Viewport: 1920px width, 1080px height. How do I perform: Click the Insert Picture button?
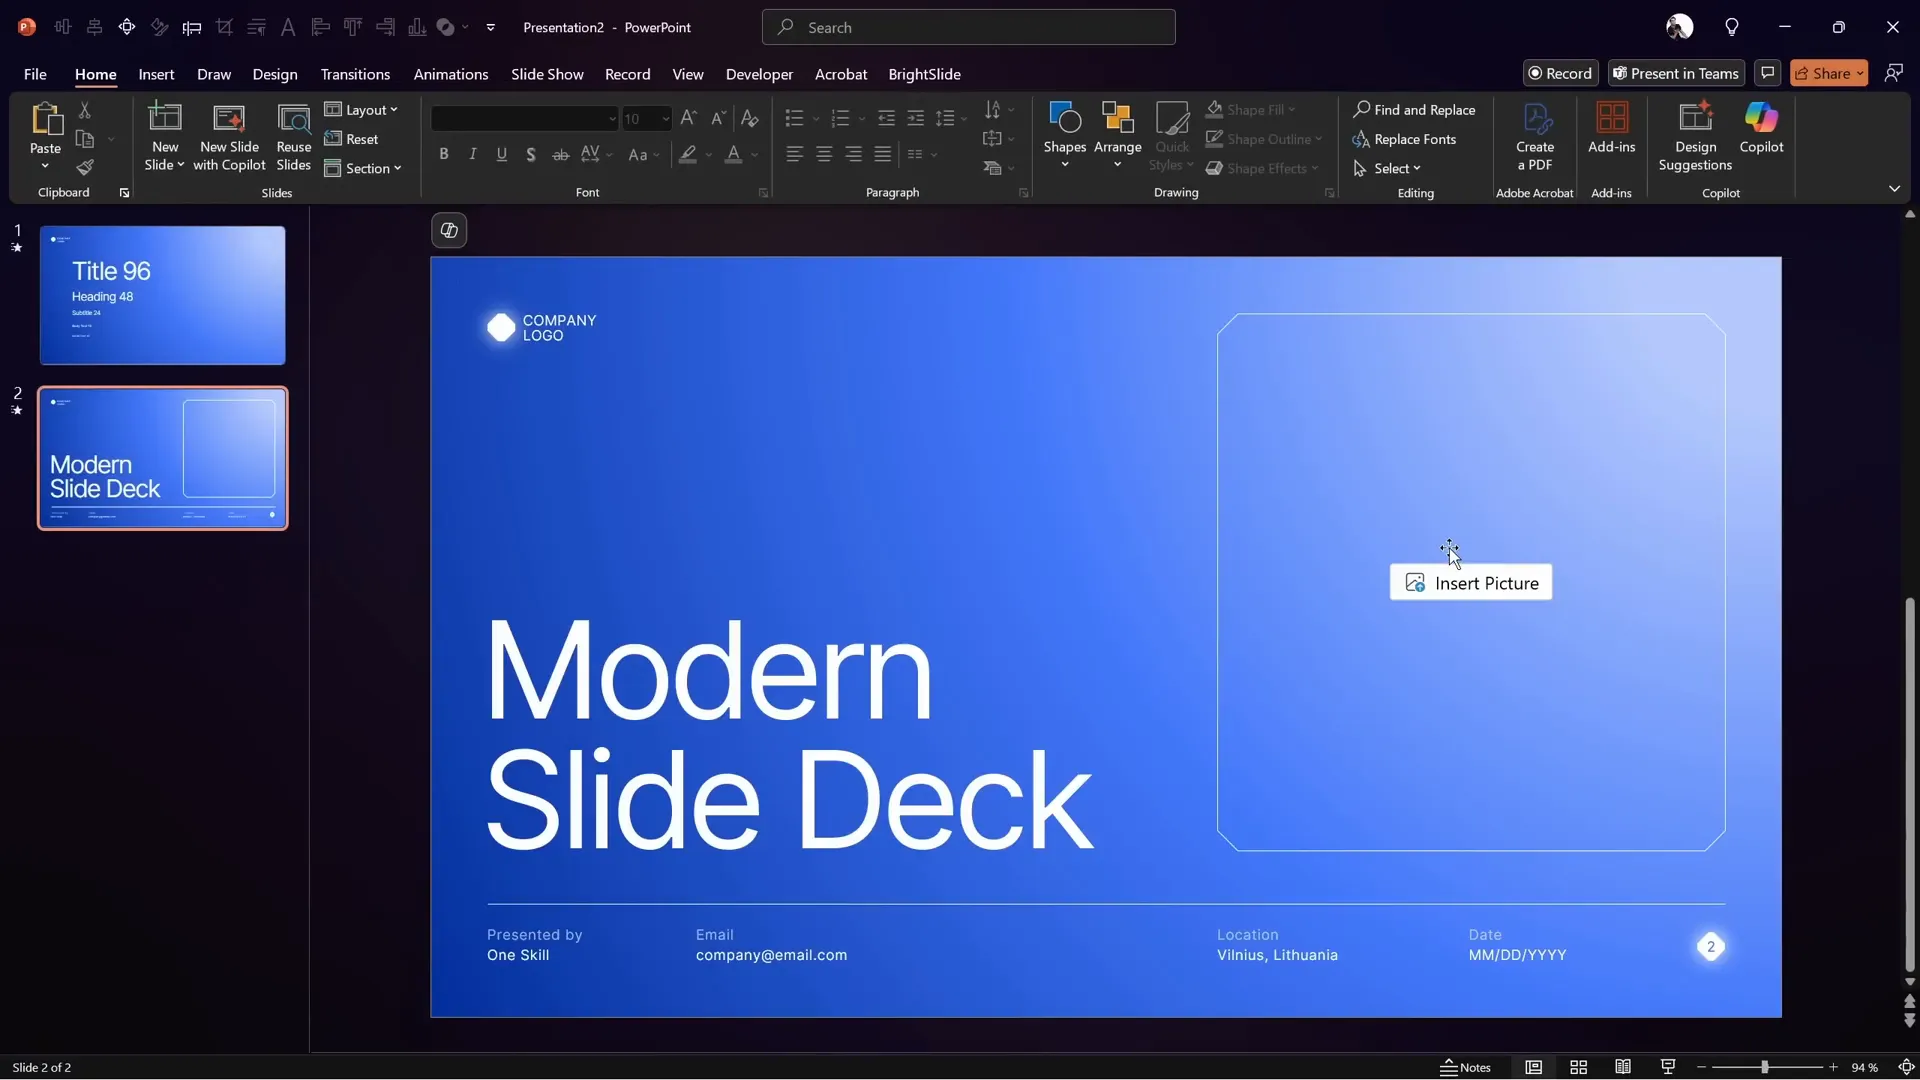click(x=1470, y=583)
